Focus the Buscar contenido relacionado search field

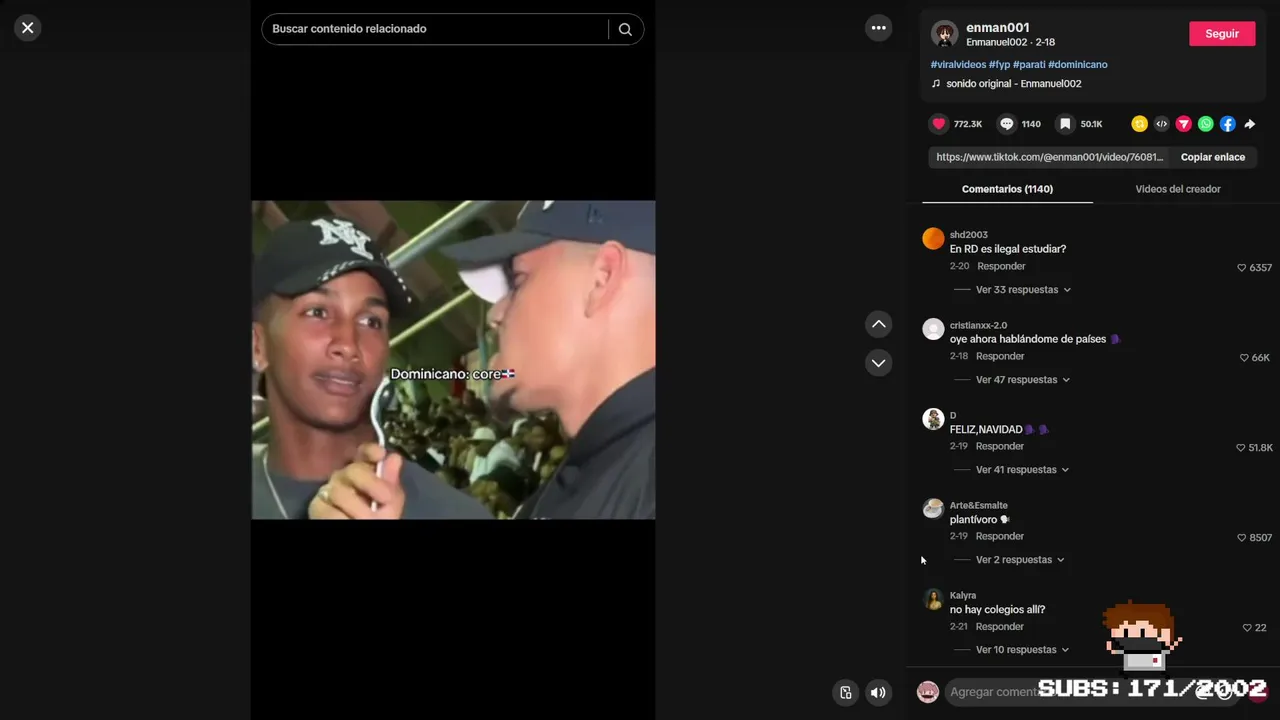pos(435,29)
